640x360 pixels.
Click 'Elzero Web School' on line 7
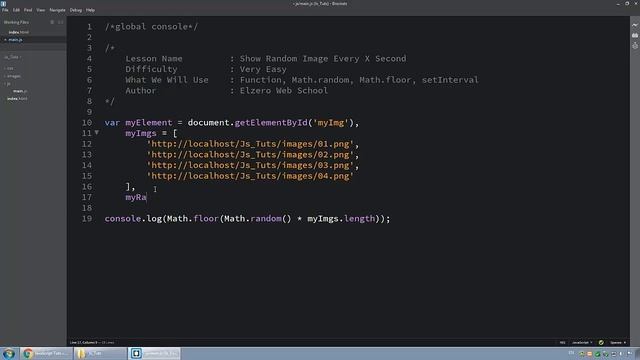click(x=284, y=91)
